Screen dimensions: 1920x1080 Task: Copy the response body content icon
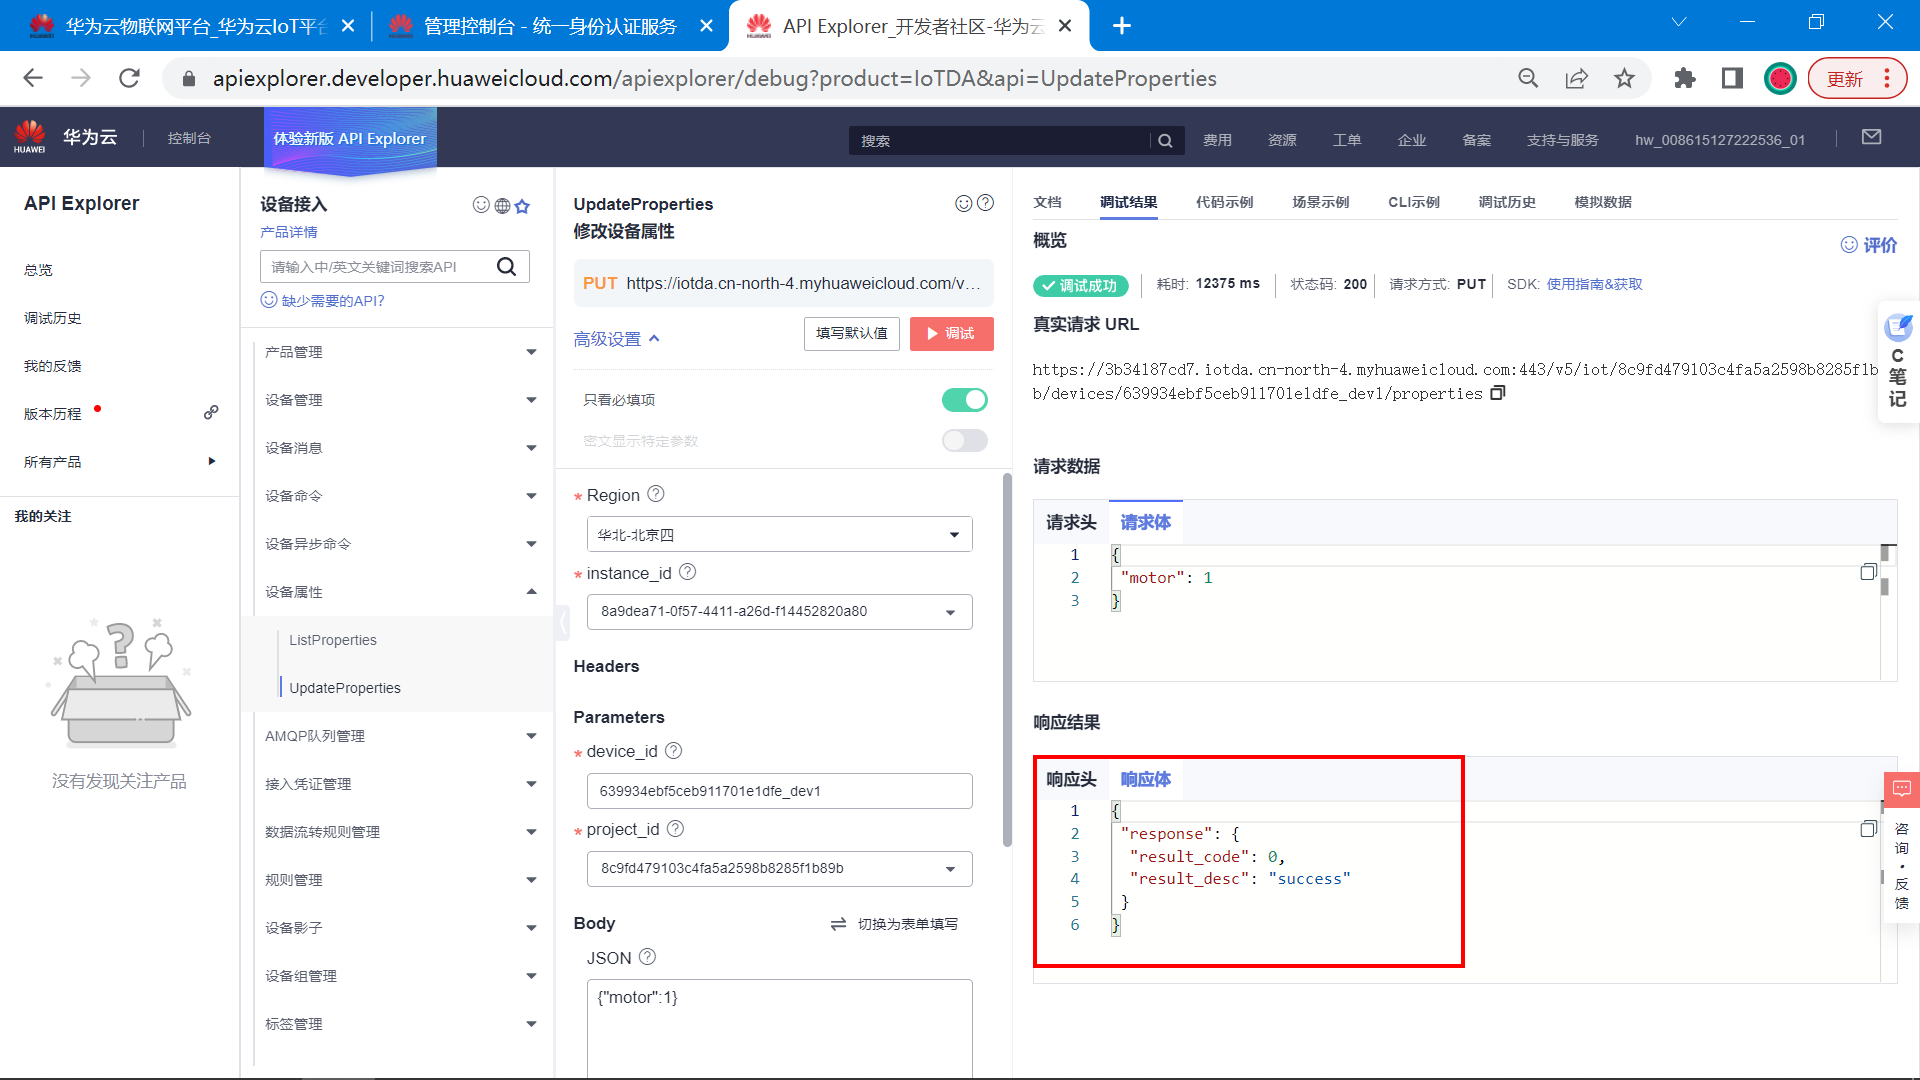coord(1868,829)
